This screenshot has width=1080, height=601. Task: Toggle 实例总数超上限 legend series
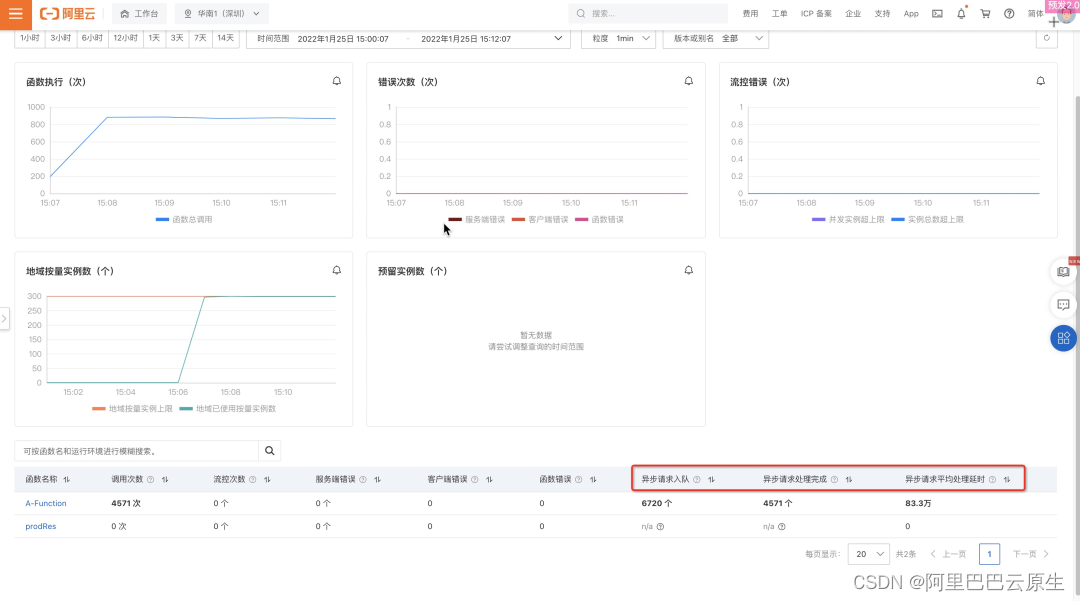click(x=927, y=220)
